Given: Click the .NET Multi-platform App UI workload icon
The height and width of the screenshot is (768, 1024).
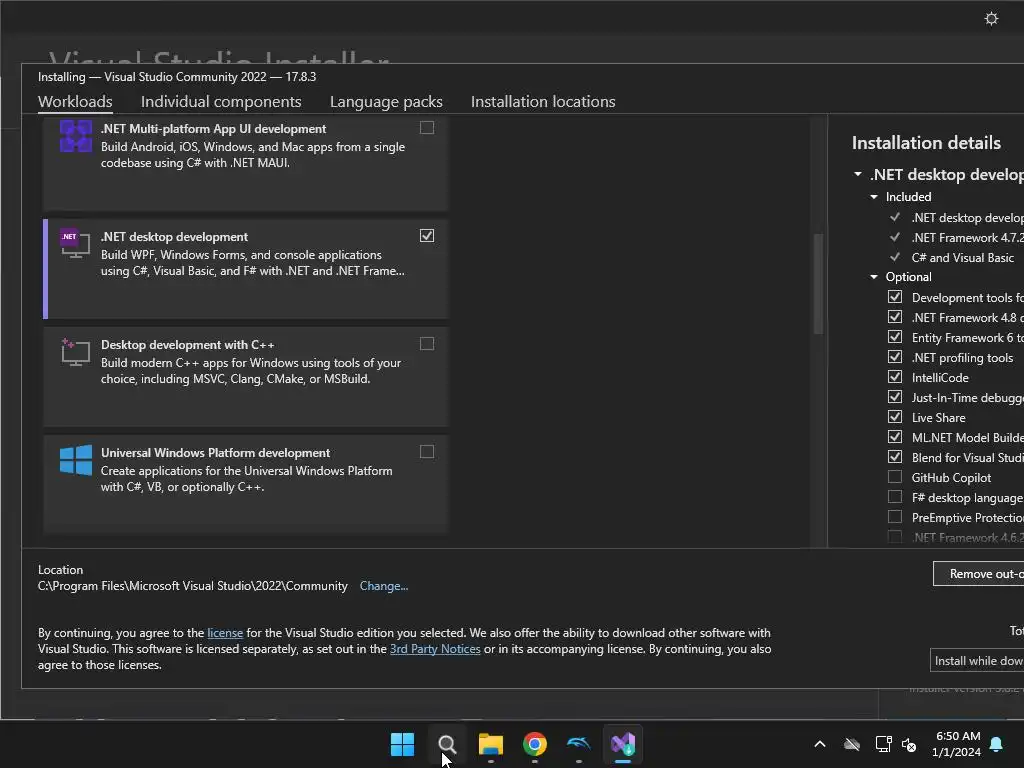Looking at the screenshot, I should 76,136.
